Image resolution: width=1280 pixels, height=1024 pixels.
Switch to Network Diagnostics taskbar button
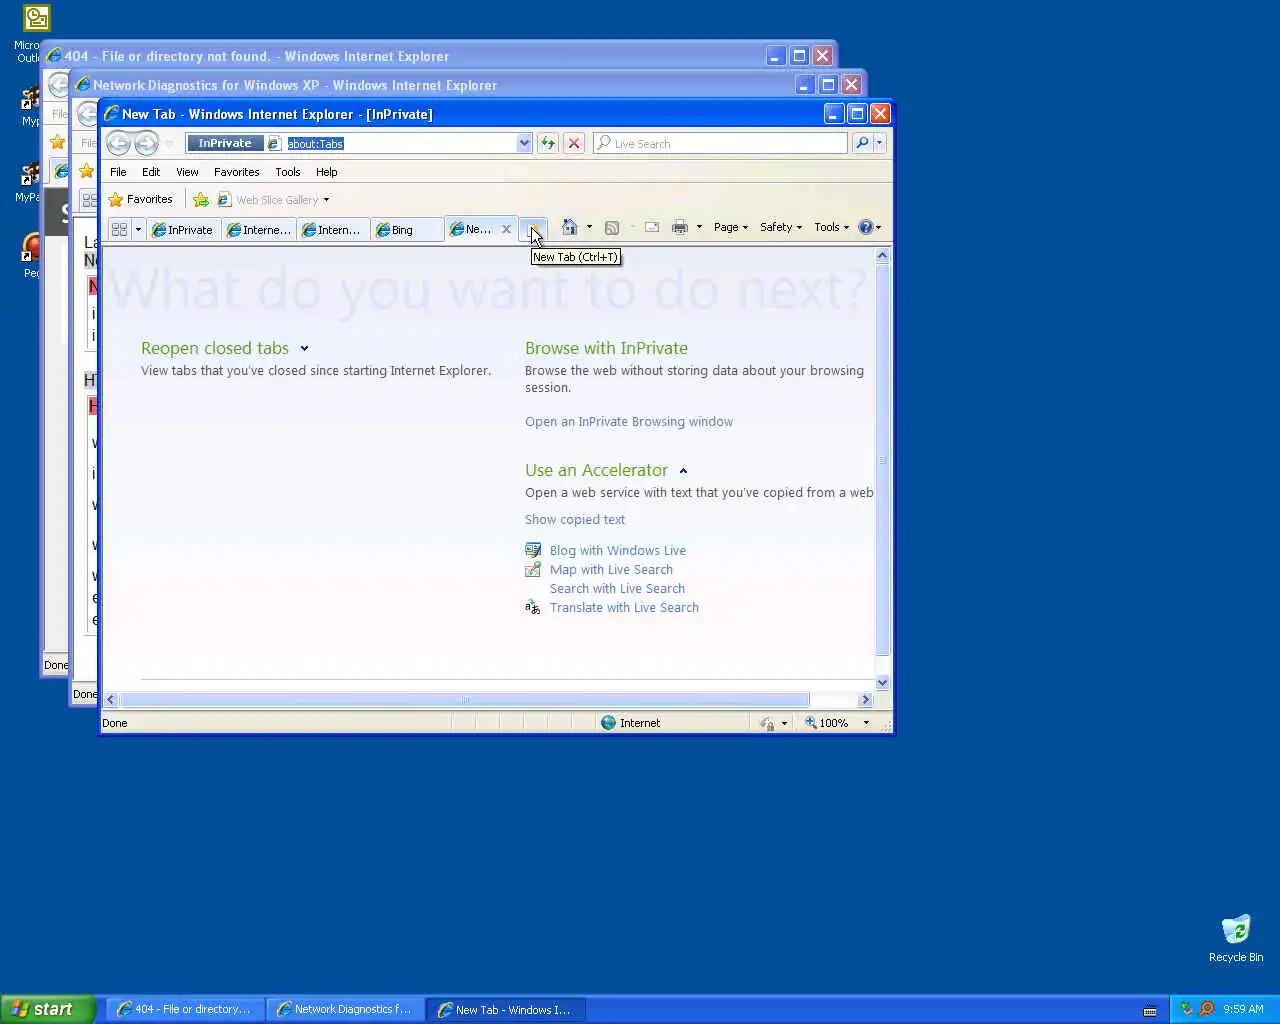coord(345,1009)
